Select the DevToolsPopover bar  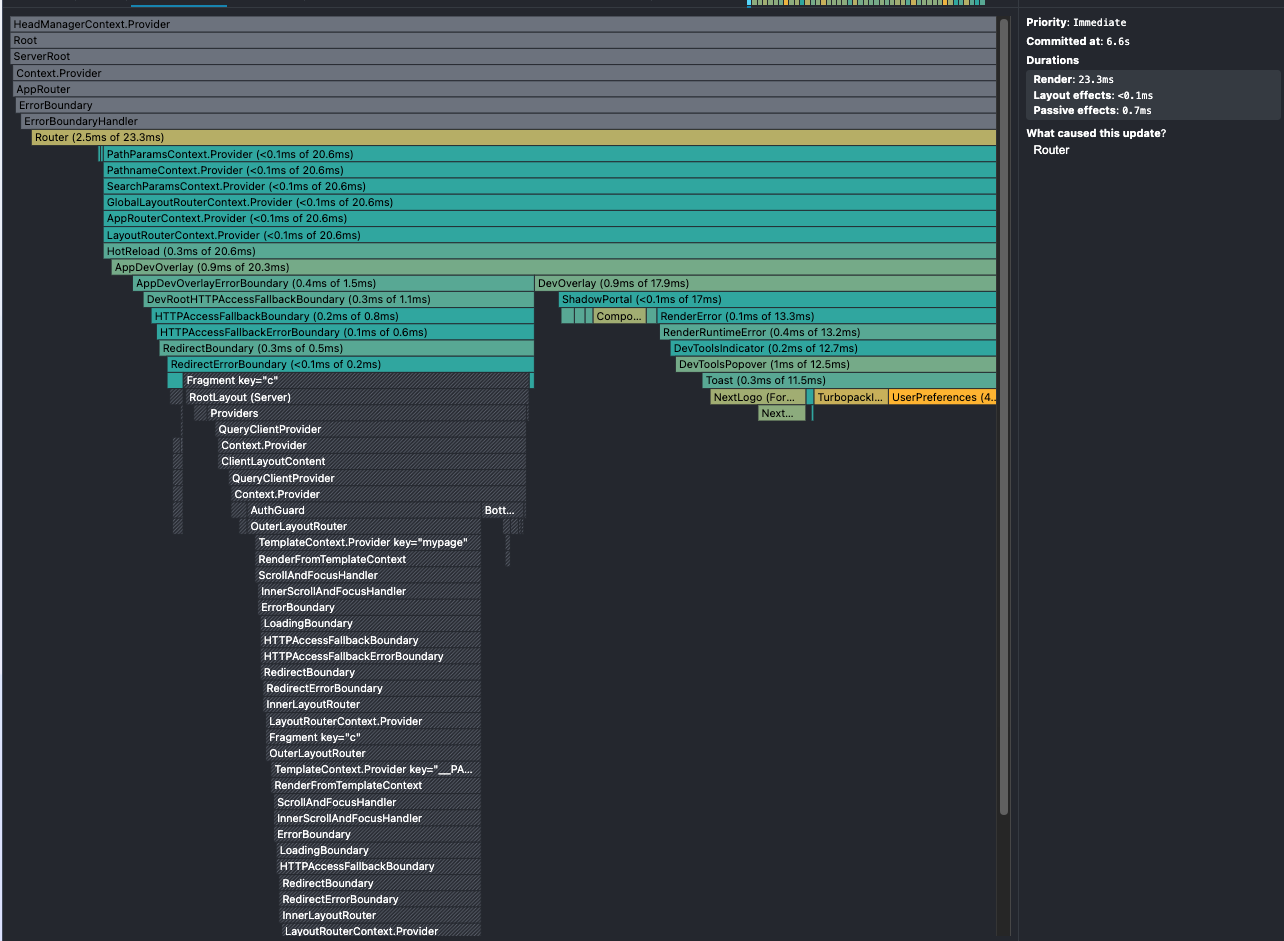(x=836, y=364)
